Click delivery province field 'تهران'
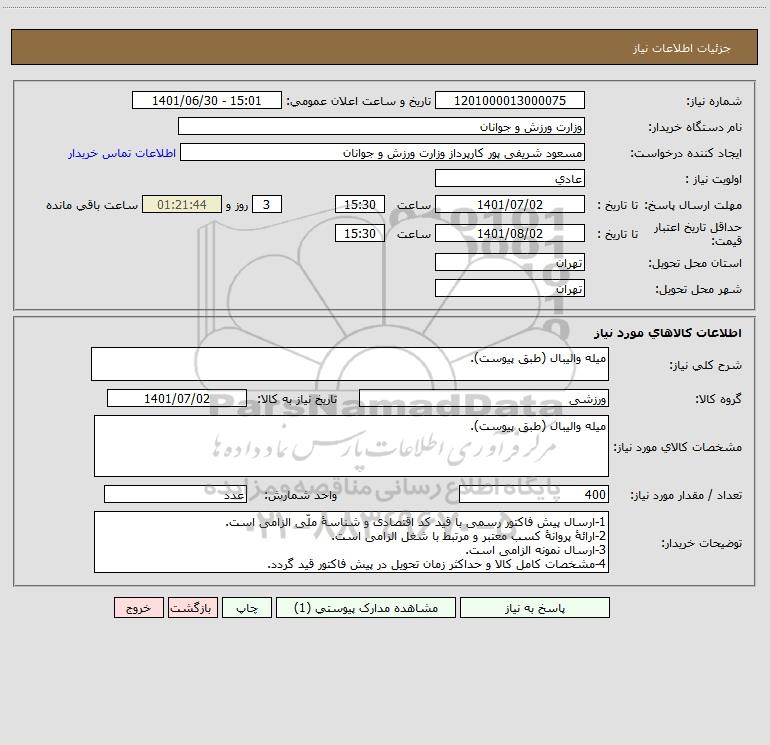This screenshot has width=770, height=745. click(510, 262)
